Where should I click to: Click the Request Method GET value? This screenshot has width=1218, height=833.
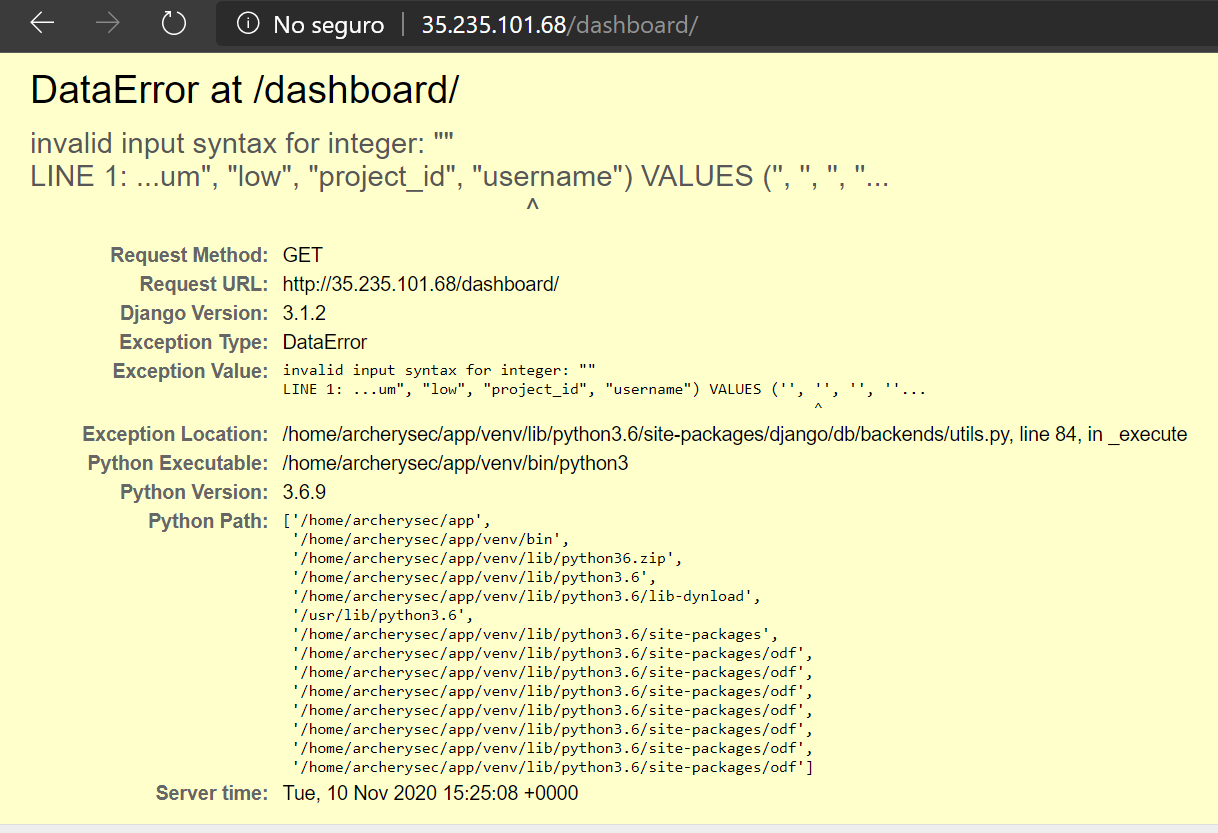[302, 255]
